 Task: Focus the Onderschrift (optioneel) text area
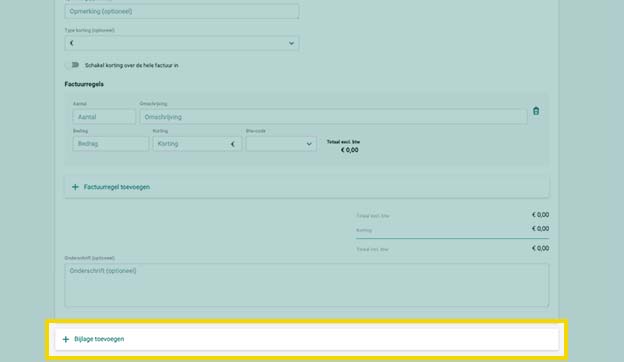tap(306, 285)
